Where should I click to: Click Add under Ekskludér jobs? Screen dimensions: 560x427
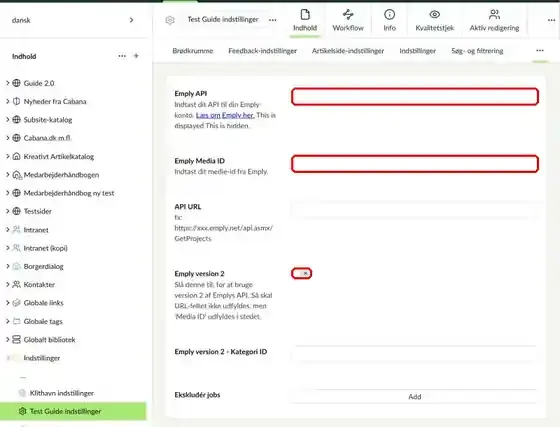[415, 396]
